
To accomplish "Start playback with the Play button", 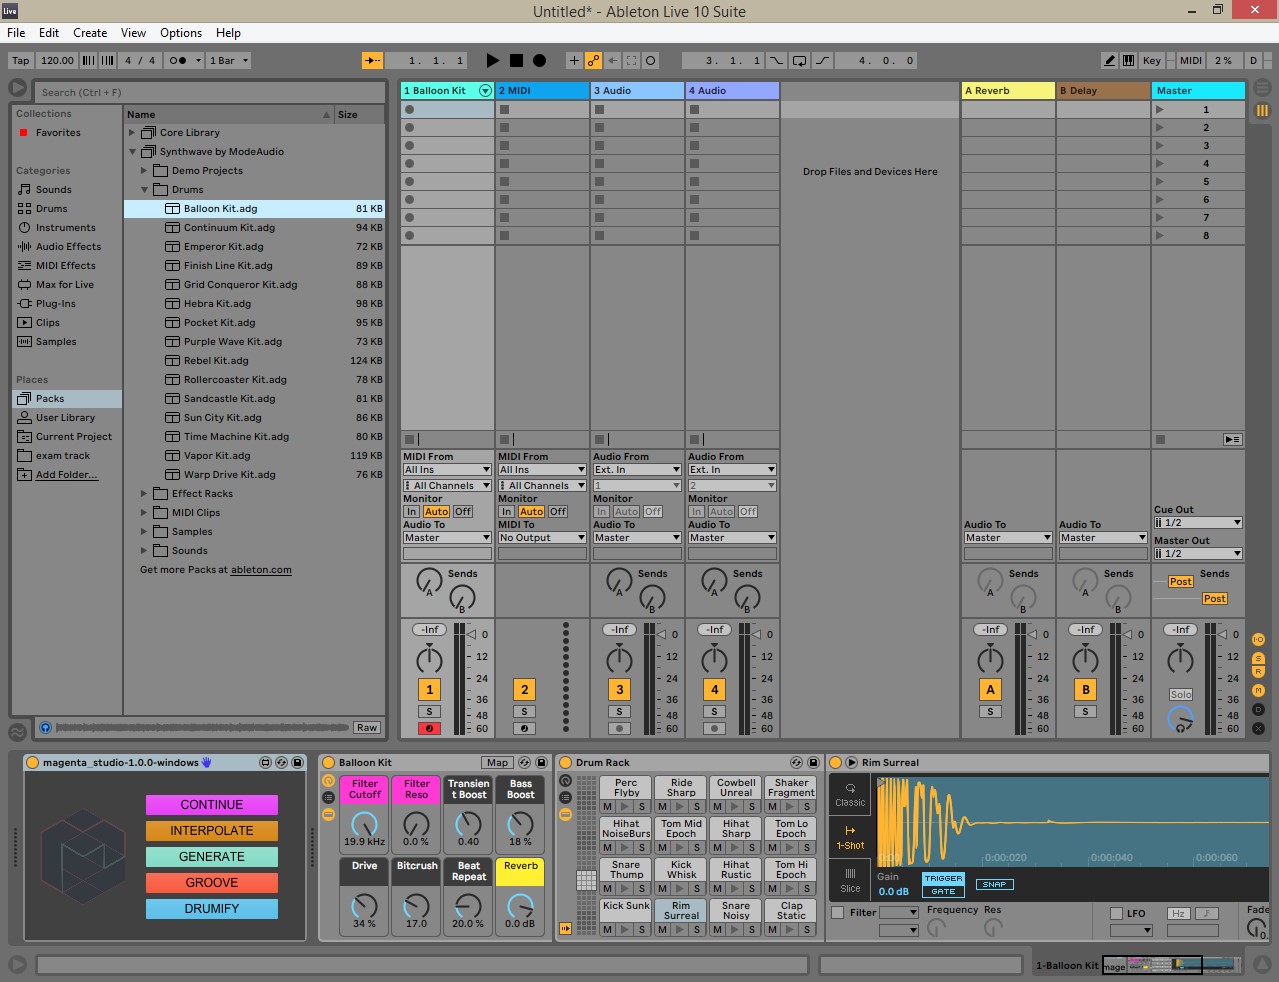I will point(492,60).
